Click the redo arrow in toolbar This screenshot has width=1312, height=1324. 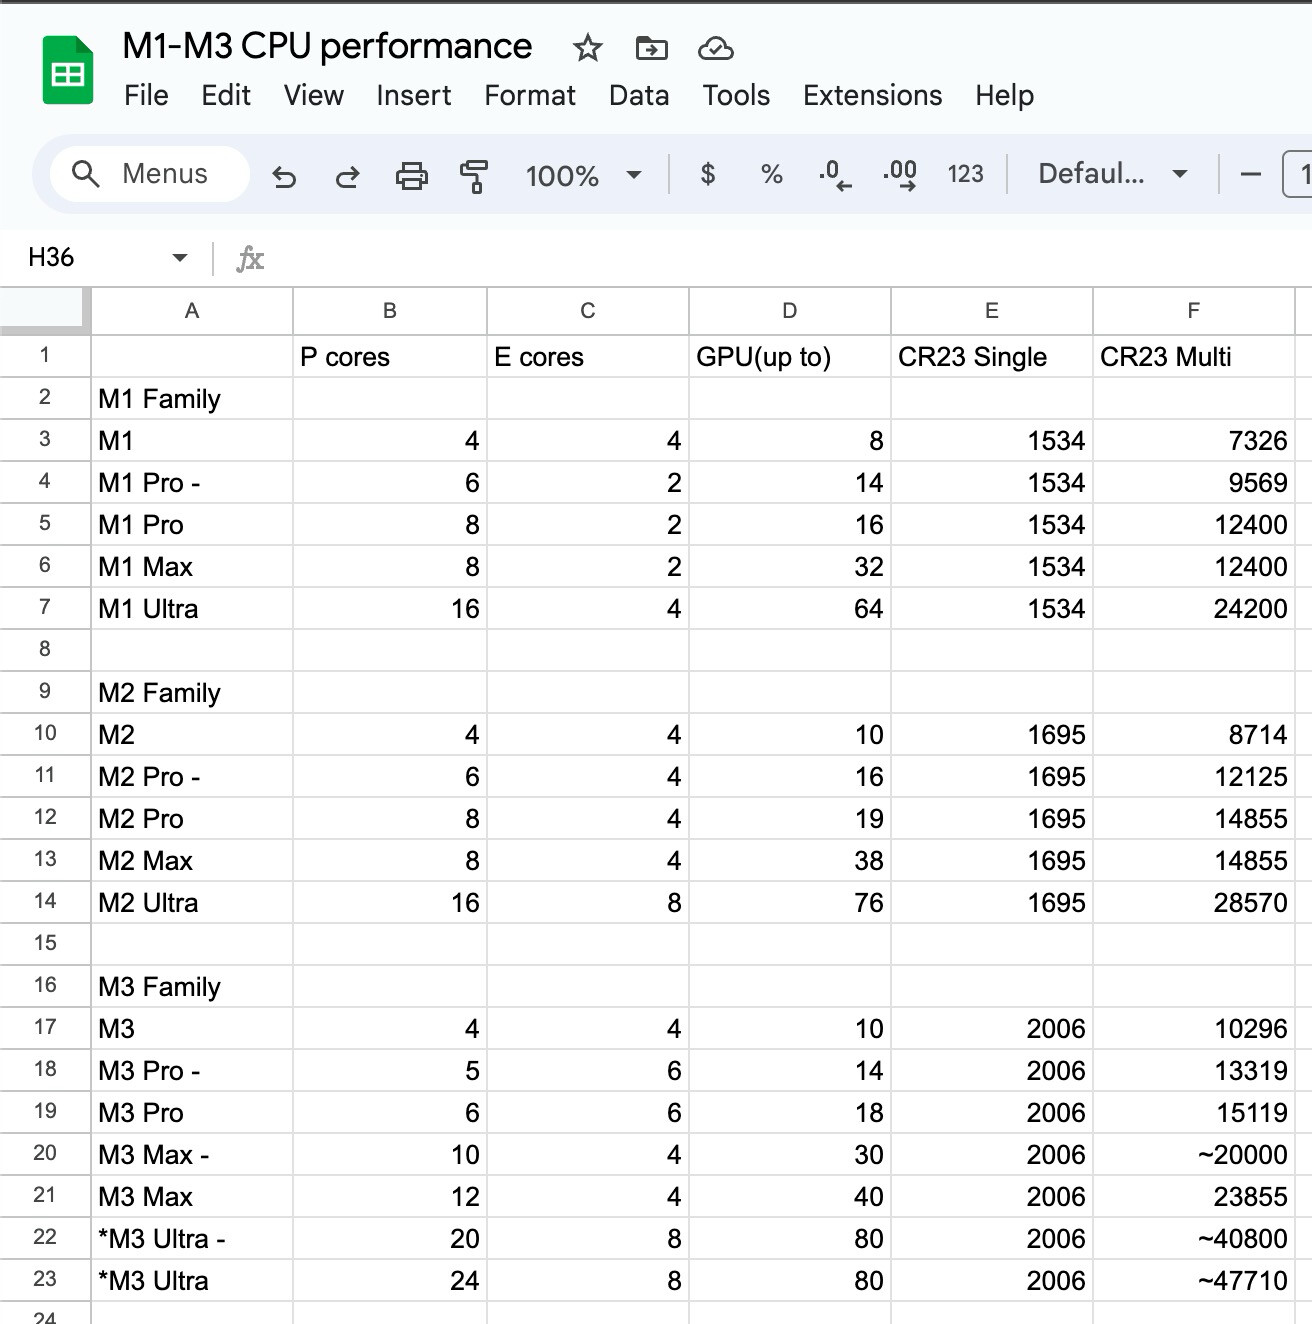[x=347, y=176]
